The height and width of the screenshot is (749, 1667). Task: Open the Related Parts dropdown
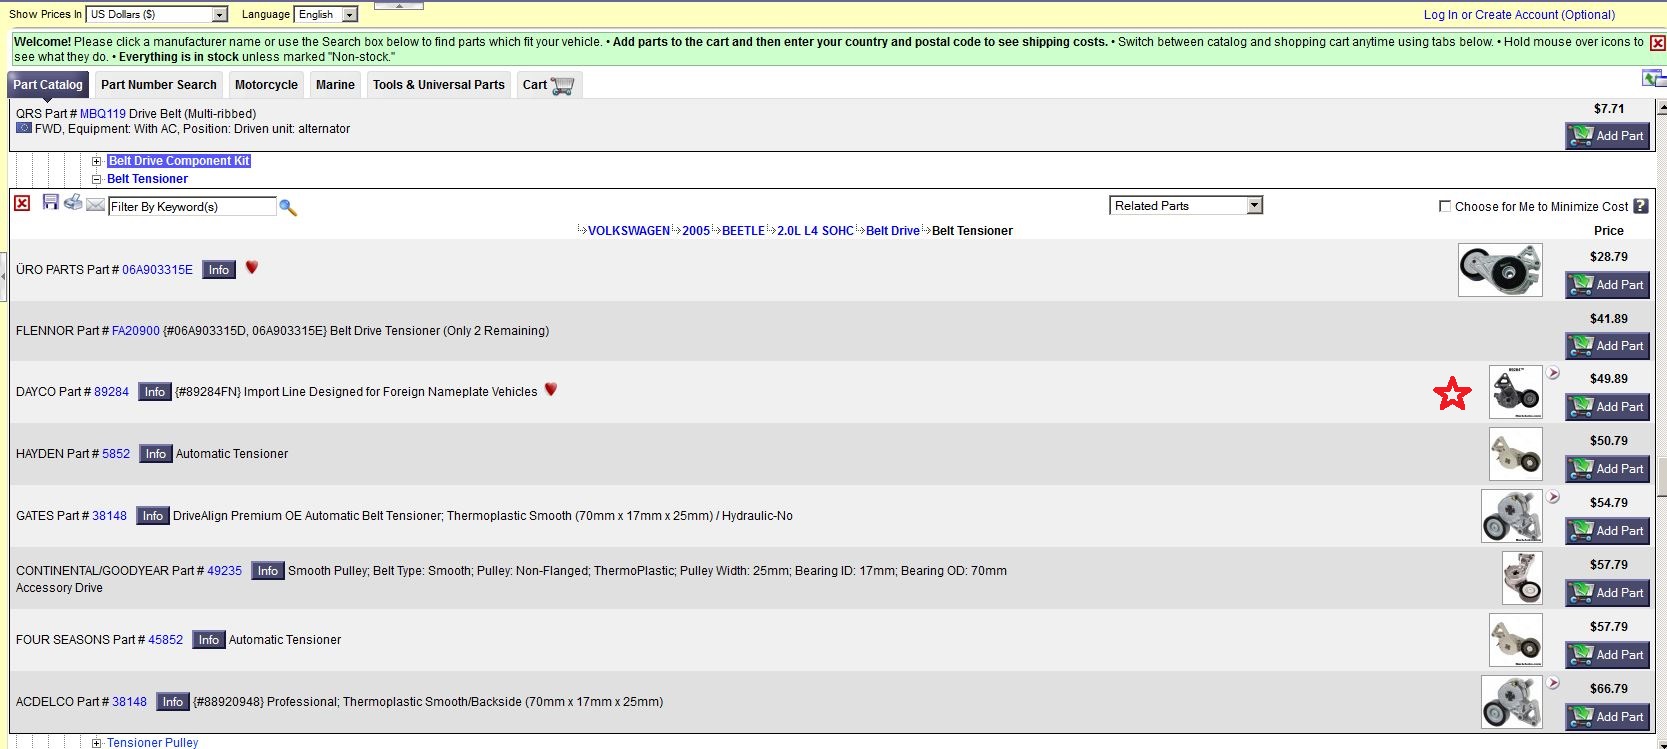point(1186,205)
